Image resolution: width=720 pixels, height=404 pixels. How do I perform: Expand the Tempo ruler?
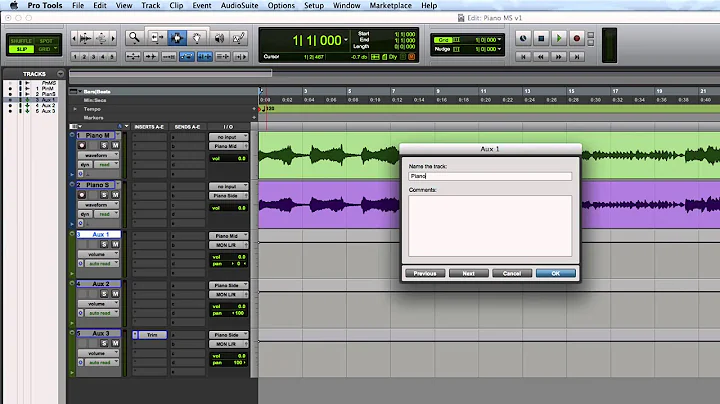75,109
